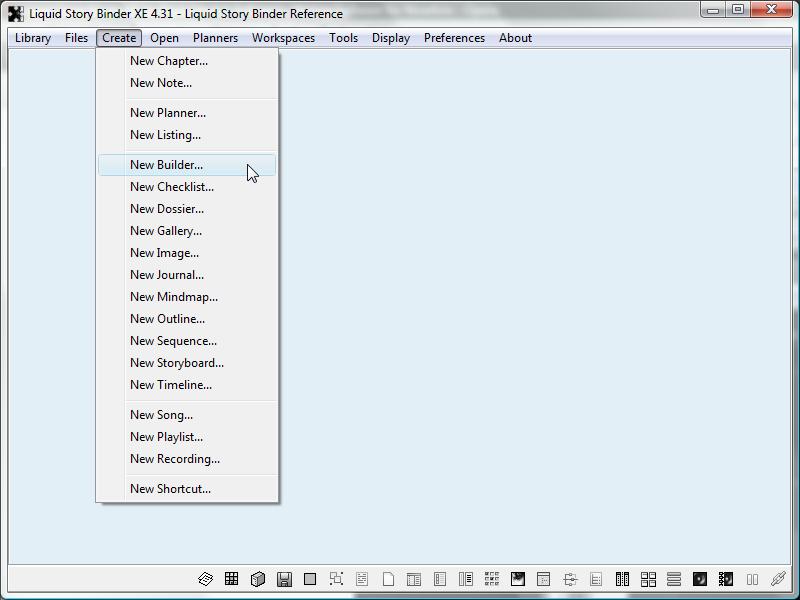Choose New Timeline... from the list

tap(171, 385)
